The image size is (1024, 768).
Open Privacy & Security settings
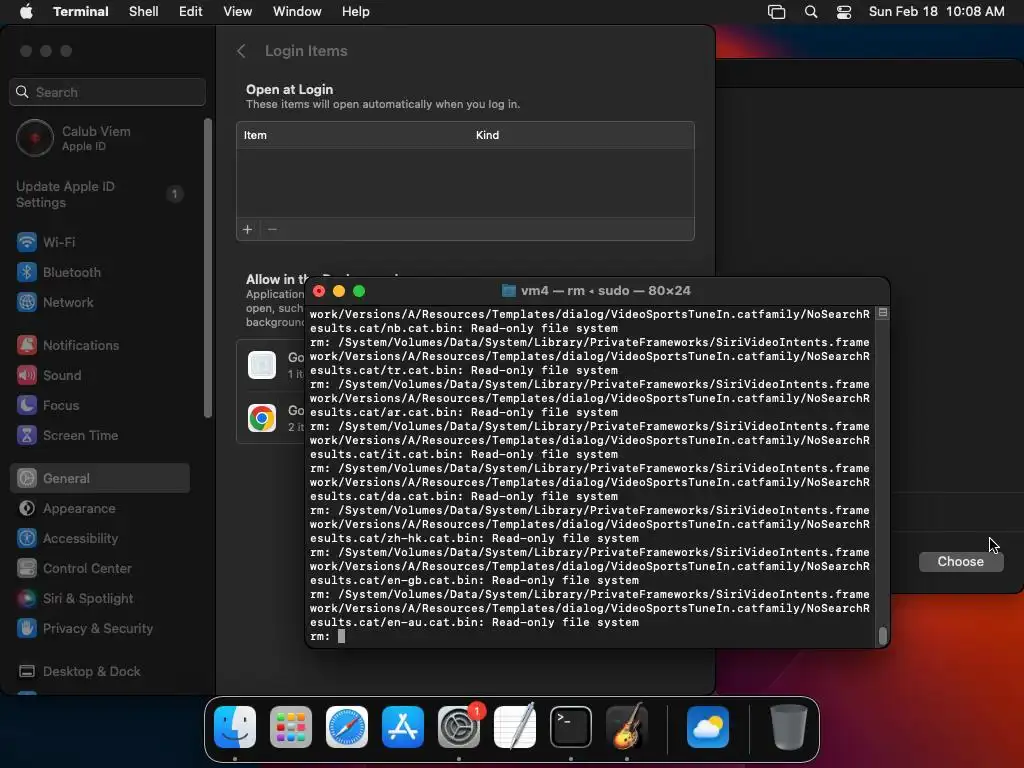tap(101, 628)
